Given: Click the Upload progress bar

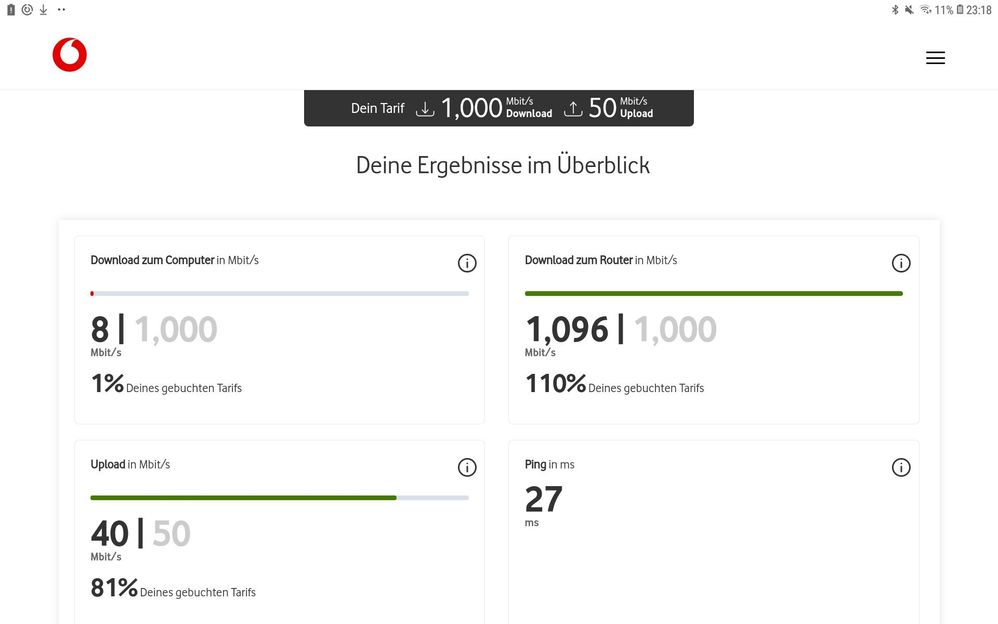Looking at the screenshot, I should tap(279, 497).
